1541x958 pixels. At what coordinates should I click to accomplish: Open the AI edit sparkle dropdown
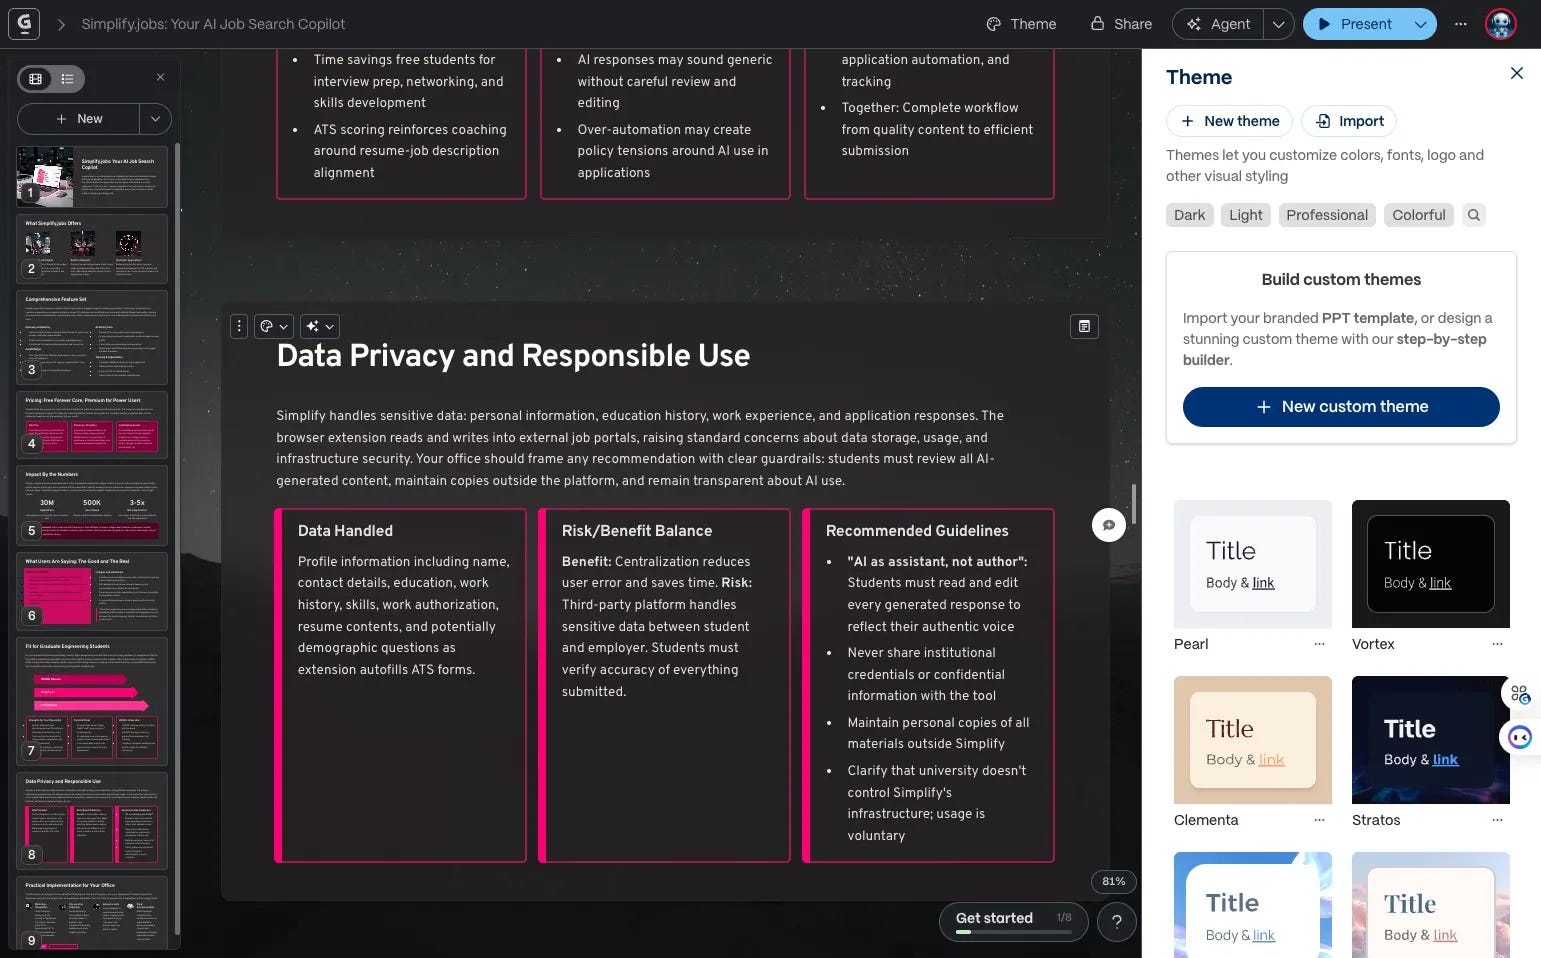(x=320, y=326)
